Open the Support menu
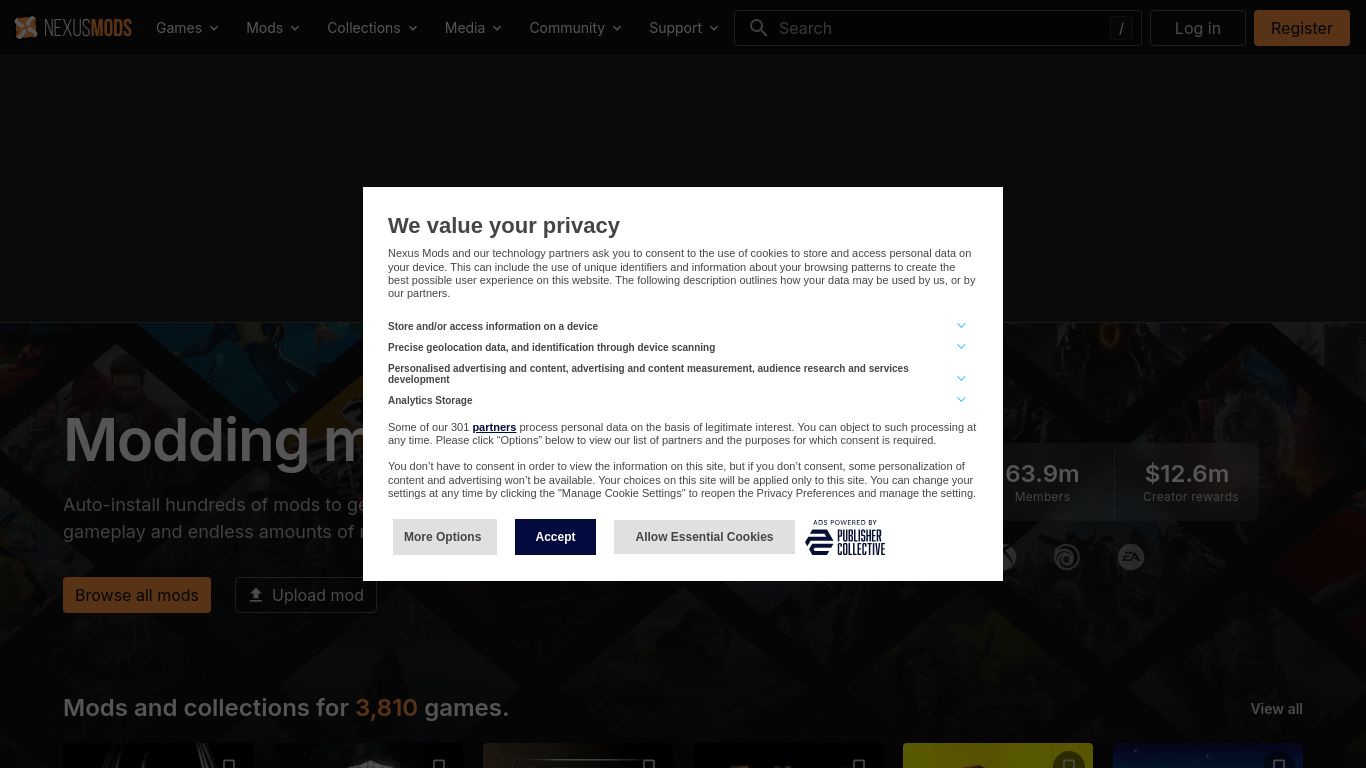The image size is (1366, 768). (x=683, y=28)
